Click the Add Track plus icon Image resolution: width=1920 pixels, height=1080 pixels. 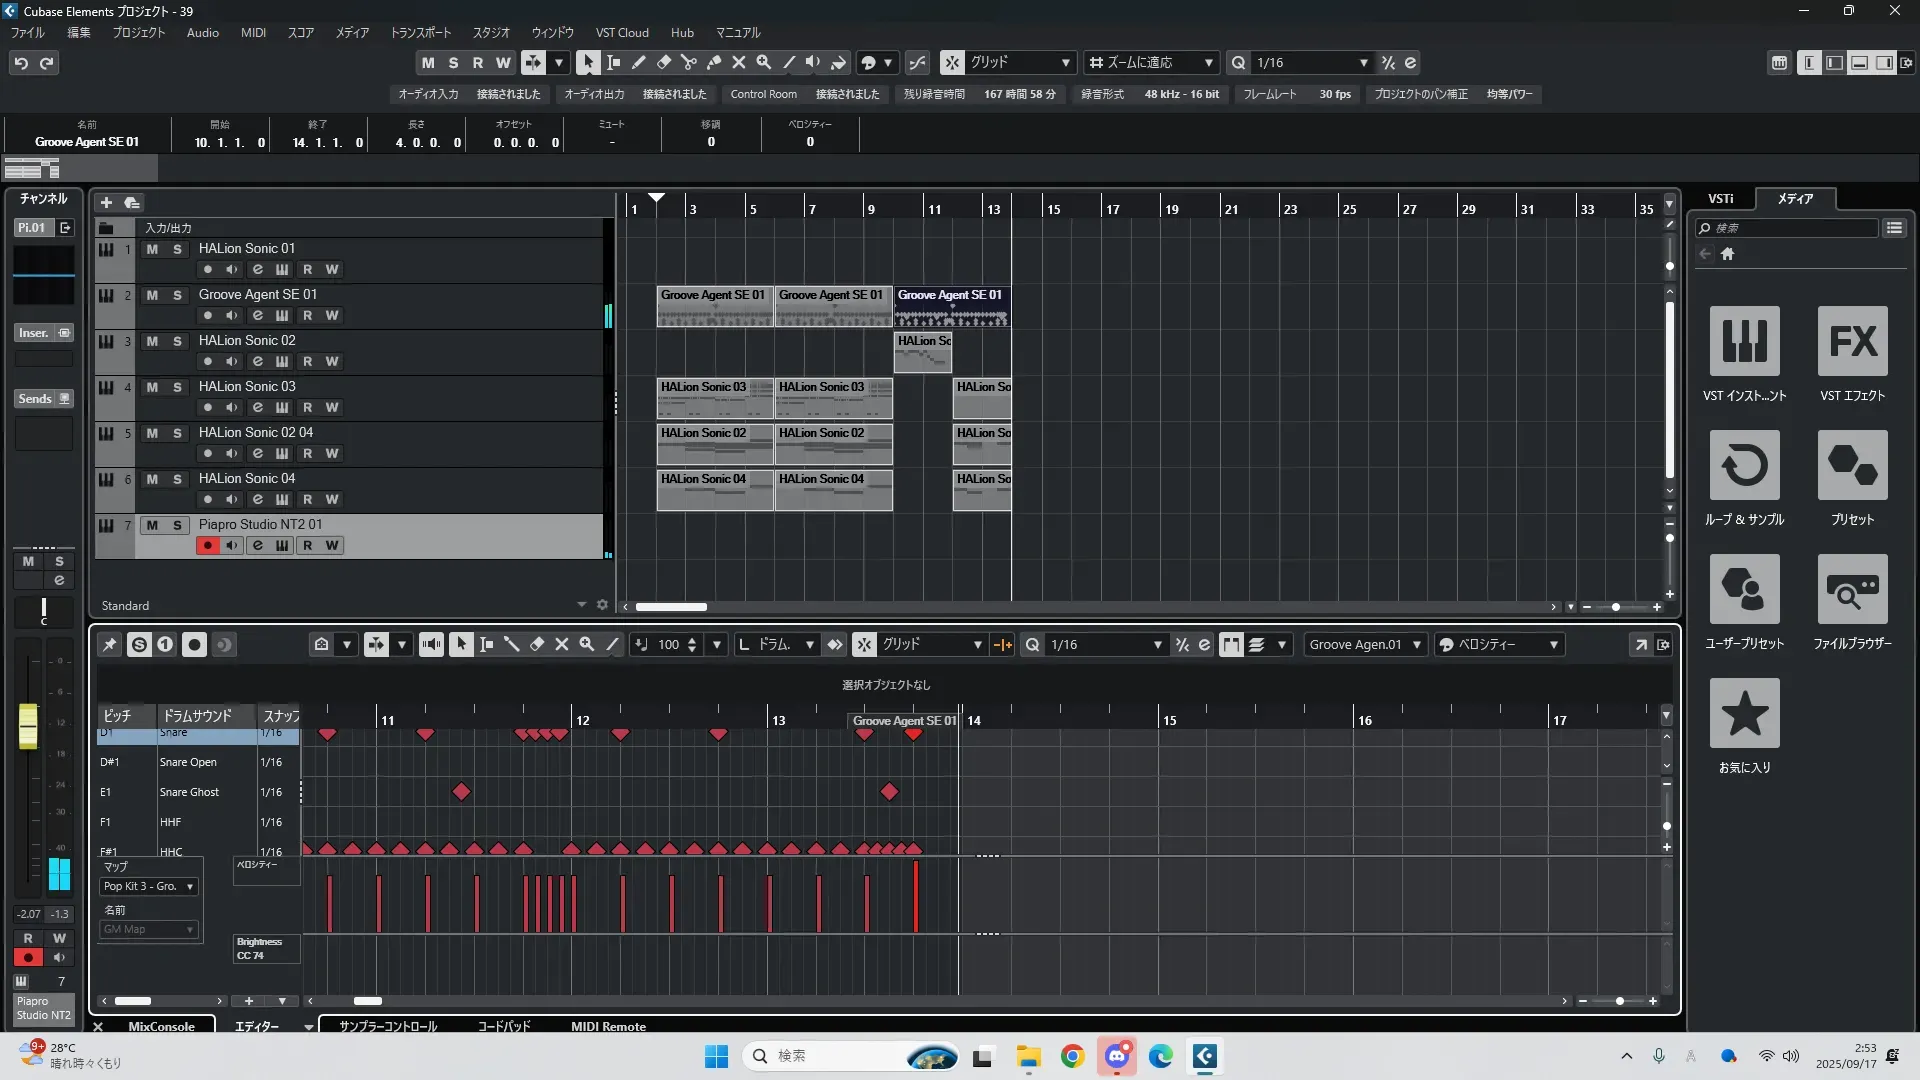click(106, 202)
